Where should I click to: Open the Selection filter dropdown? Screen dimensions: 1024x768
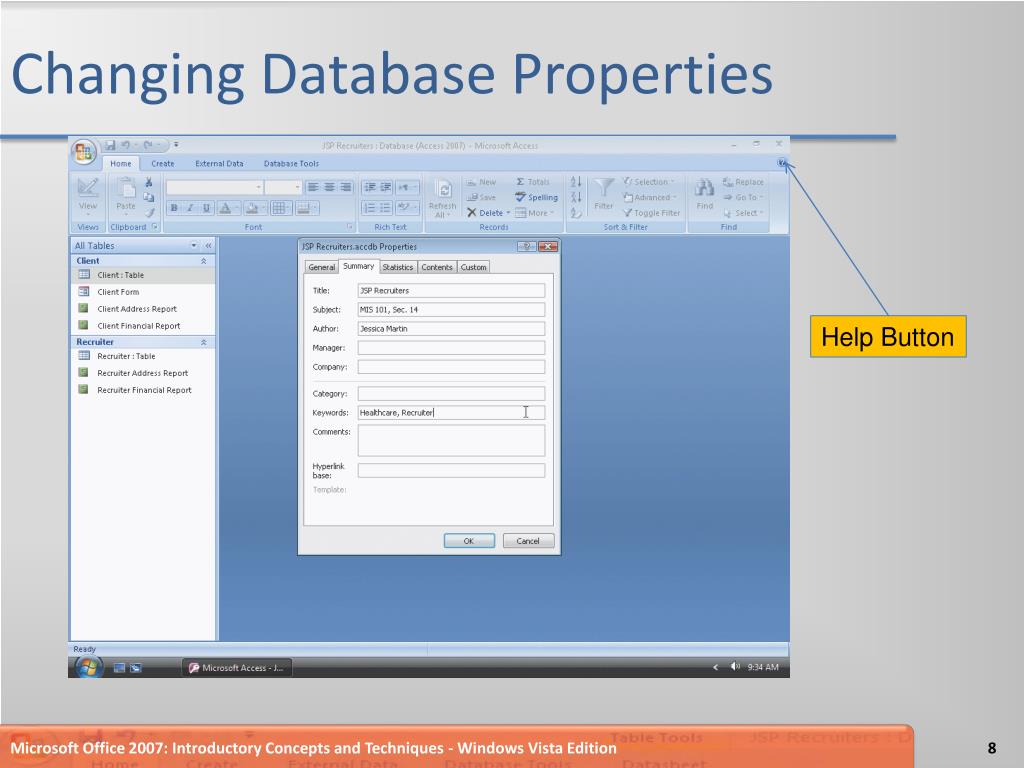coord(648,182)
